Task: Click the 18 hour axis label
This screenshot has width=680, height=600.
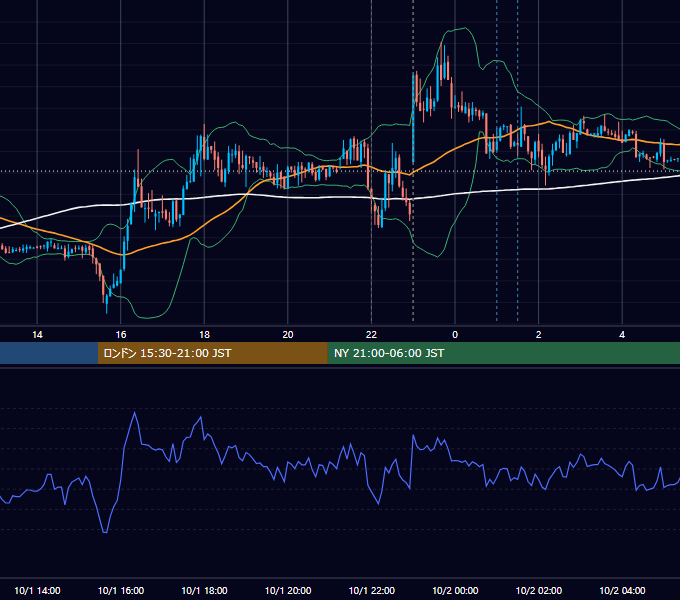Action: pos(204,335)
